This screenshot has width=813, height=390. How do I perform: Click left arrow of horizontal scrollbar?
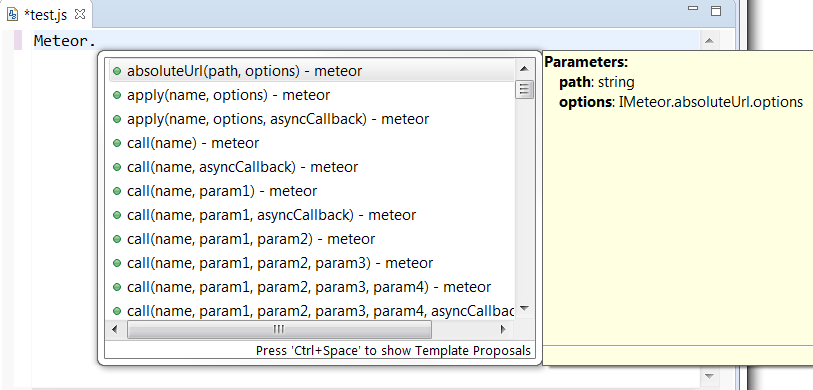pyautogui.click(x=115, y=329)
